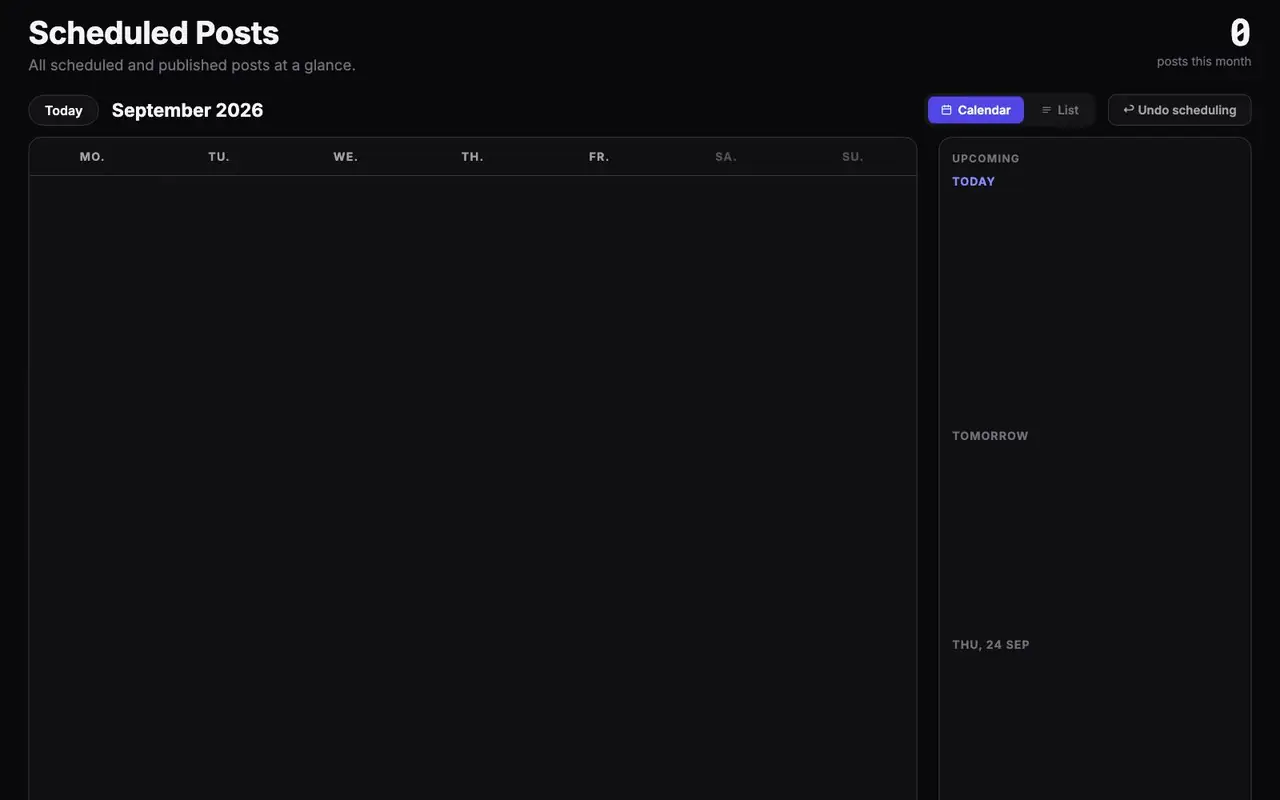Click the 'All scheduled and published posts' subtitle
Viewport: 1280px width, 800px height.
[x=192, y=65]
